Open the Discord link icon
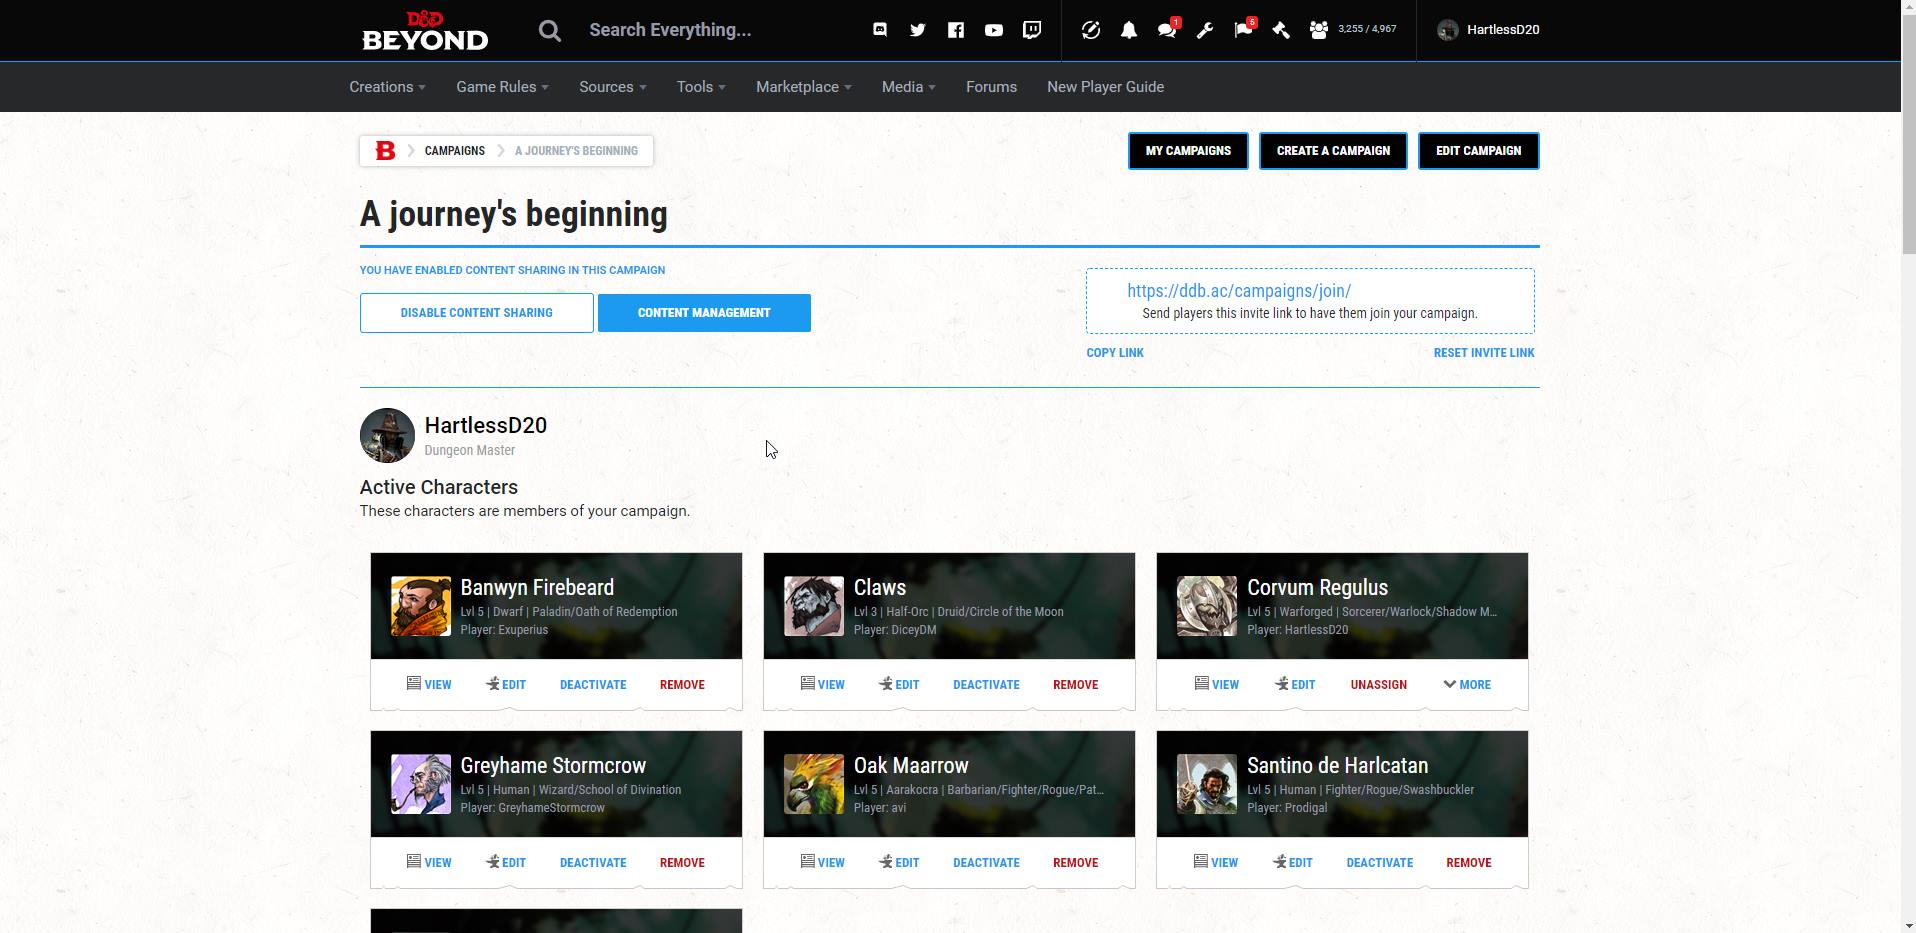 pos(880,30)
